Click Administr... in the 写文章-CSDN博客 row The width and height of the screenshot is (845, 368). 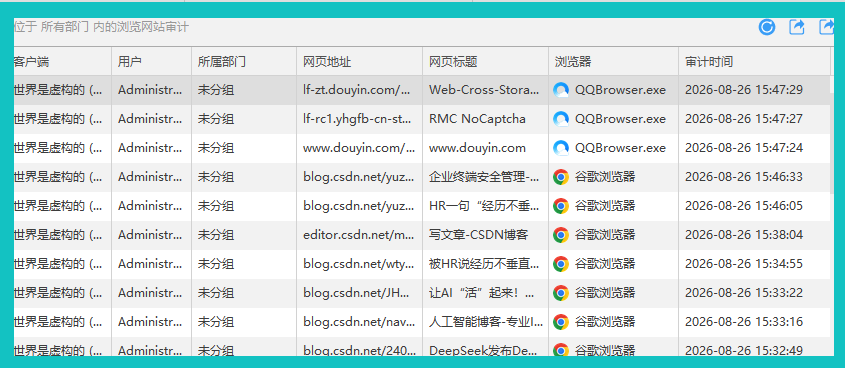click(150, 235)
